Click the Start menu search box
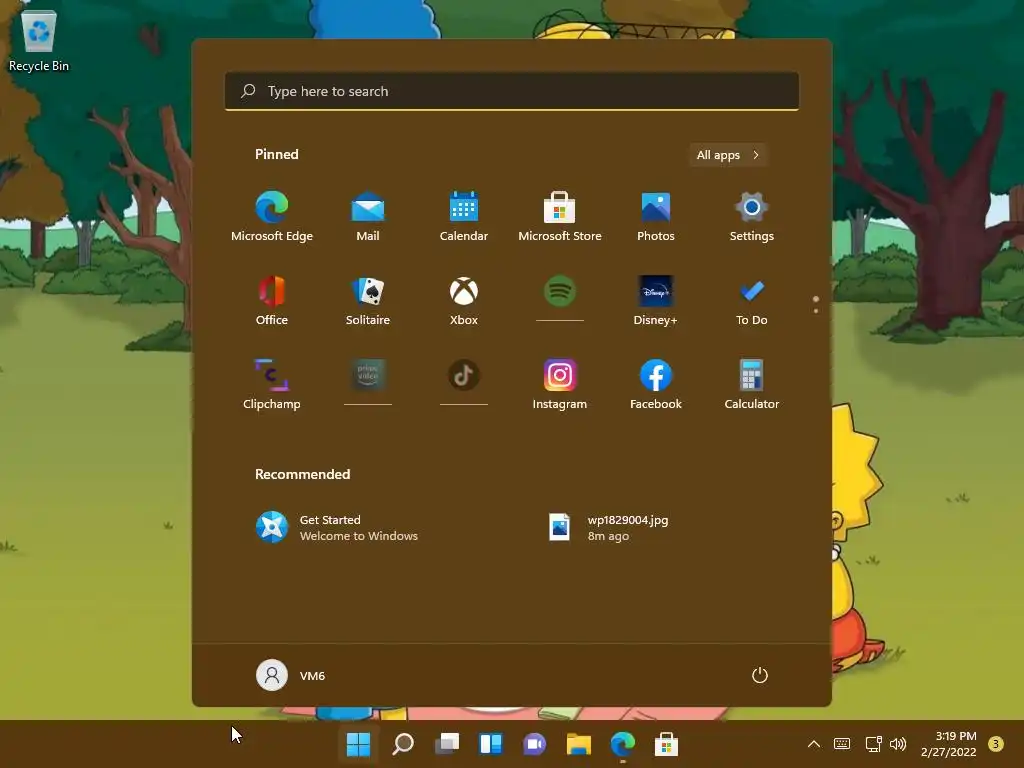The image size is (1024, 768). coord(511,91)
